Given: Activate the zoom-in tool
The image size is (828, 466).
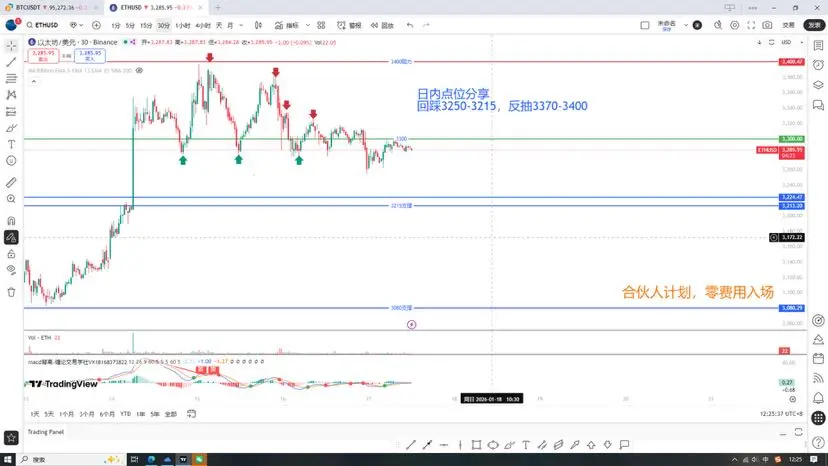Looking at the screenshot, I should click(x=11, y=199).
